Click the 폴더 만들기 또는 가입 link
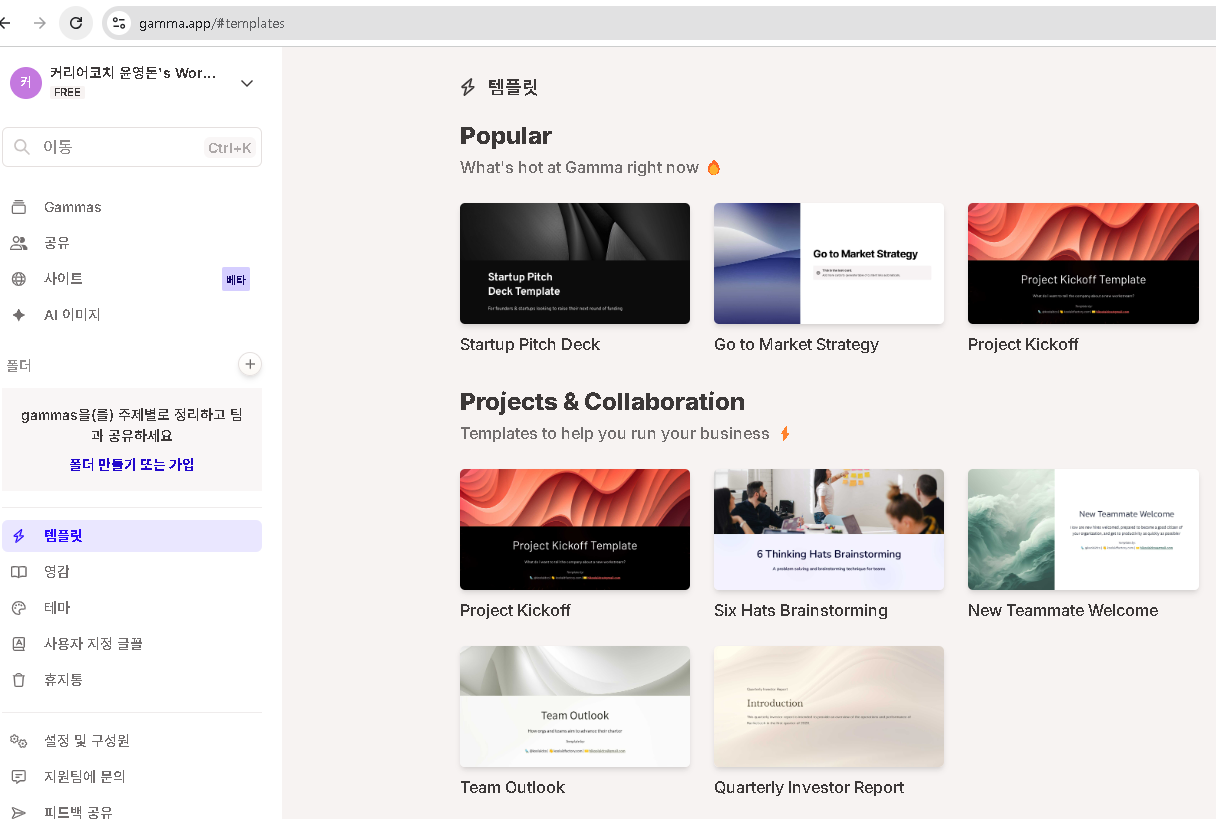The image size is (1216, 819). point(132,464)
